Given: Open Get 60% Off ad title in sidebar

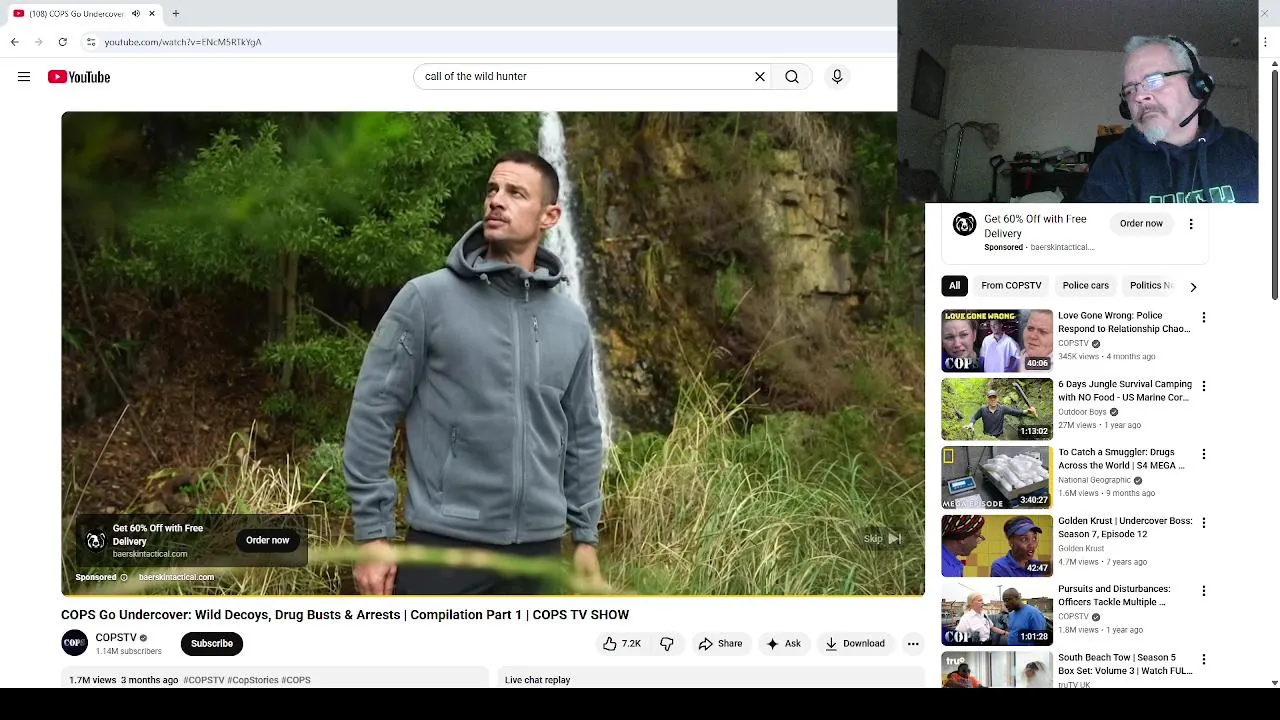Looking at the screenshot, I should pyautogui.click(x=1035, y=226).
